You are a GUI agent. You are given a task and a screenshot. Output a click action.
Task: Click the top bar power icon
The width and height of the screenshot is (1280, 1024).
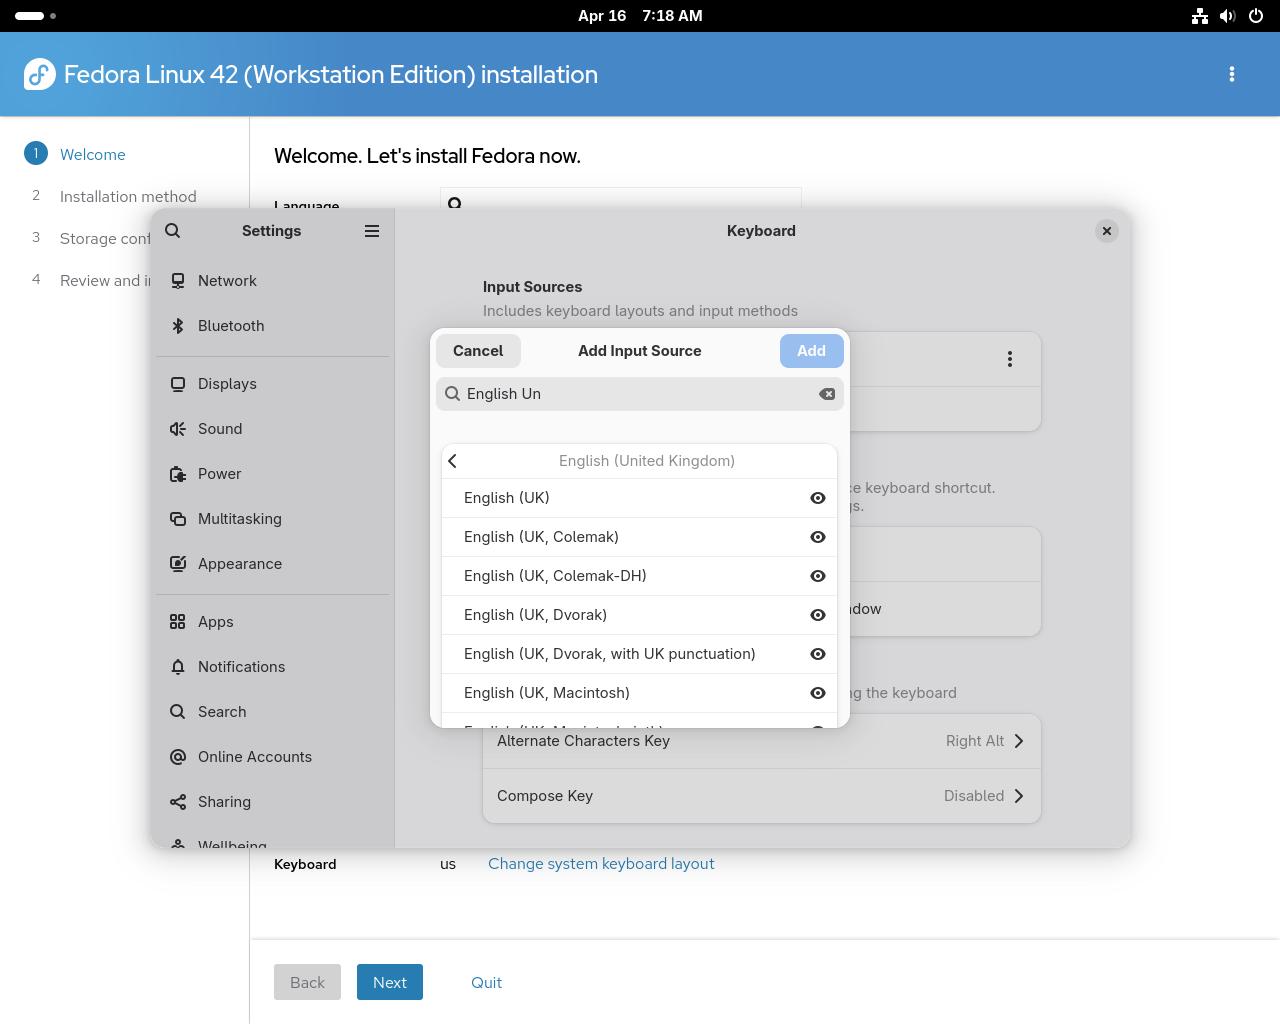[x=1256, y=16]
